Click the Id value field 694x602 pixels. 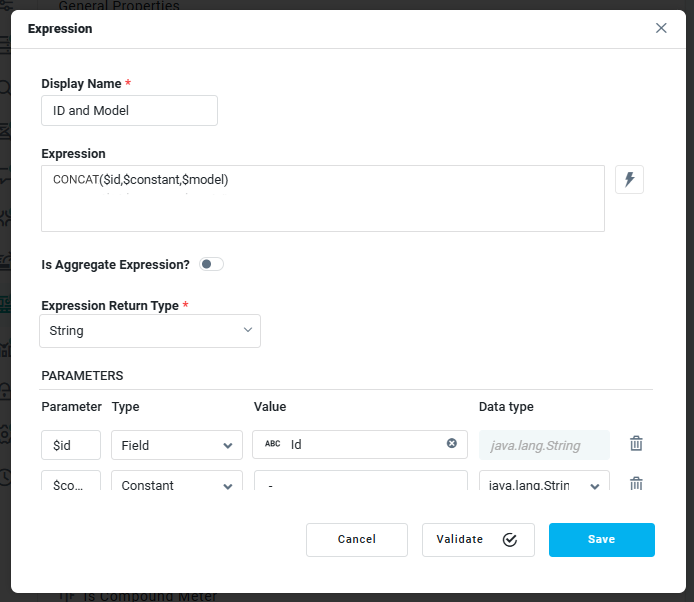[x=365, y=444]
